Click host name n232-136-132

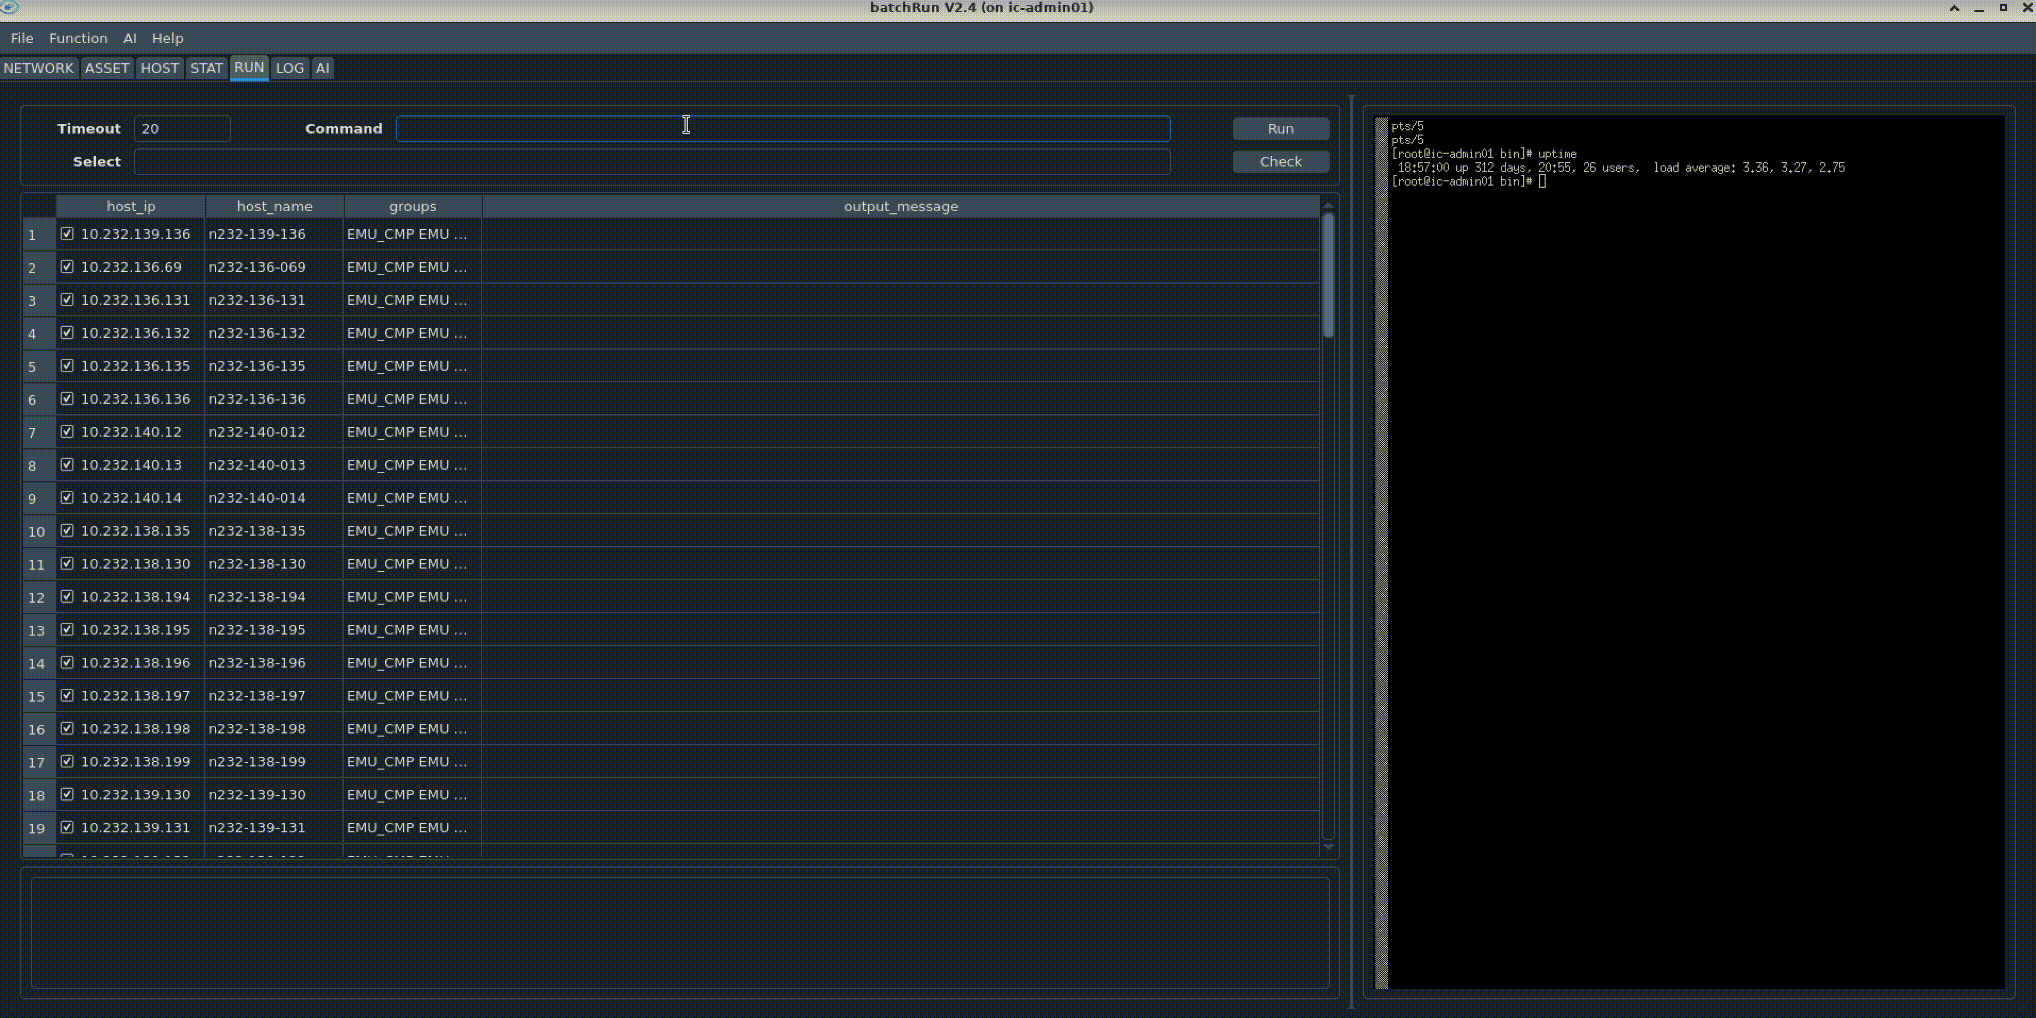[x=257, y=333]
